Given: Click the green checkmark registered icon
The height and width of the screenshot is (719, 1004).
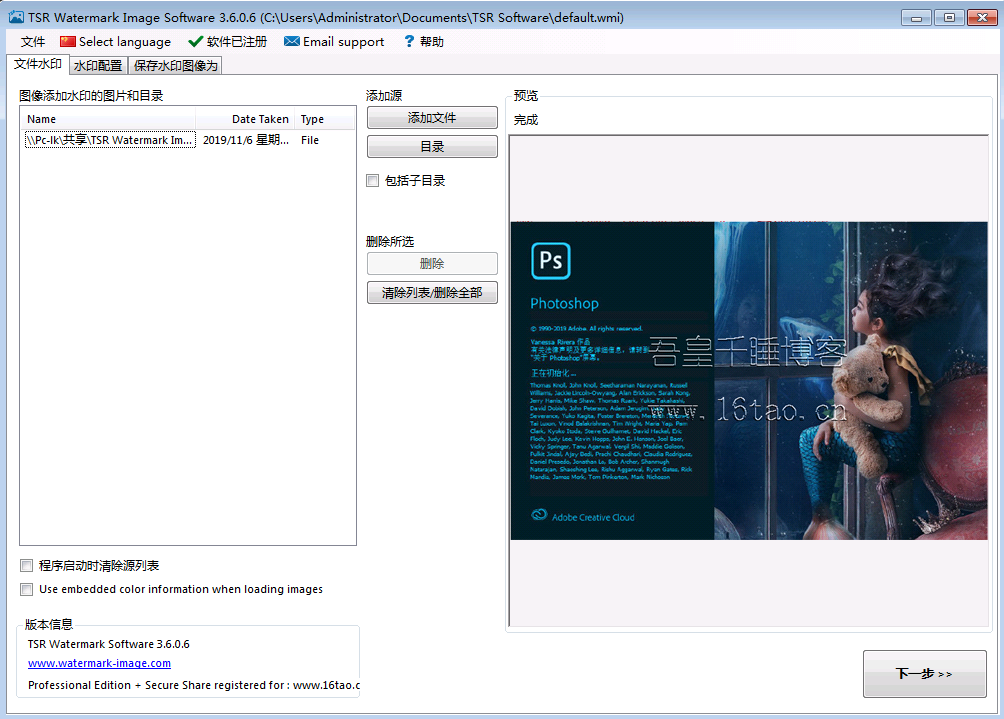Looking at the screenshot, I should [x=195, y=42].
